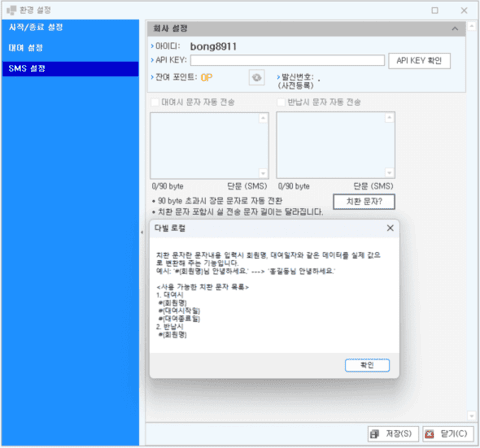
Task: Select the SMS 설정 menu item
Action: click(70, 69)
